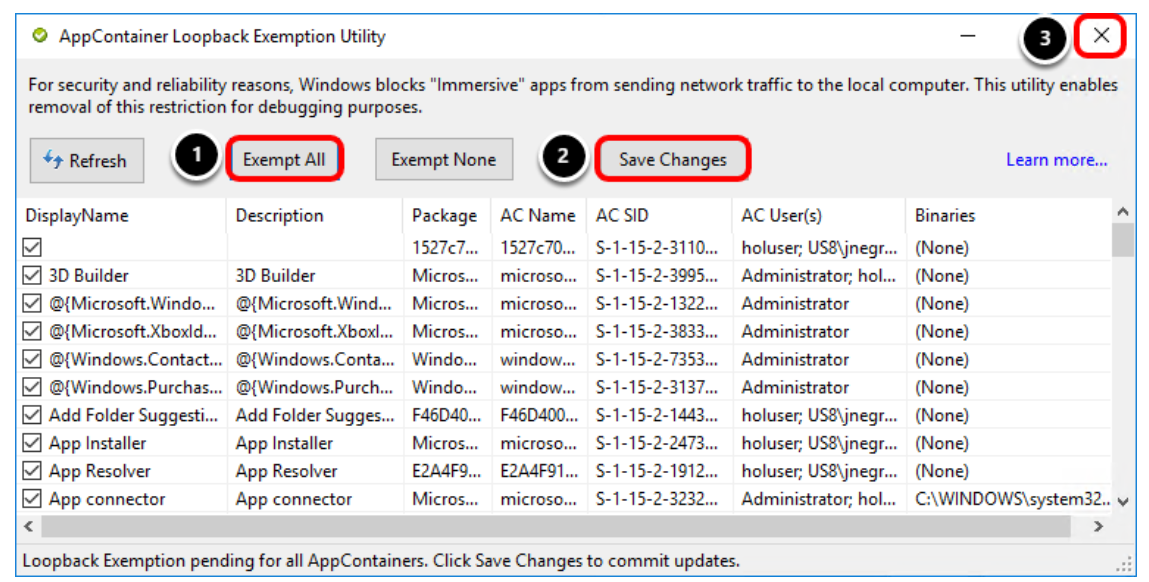This screenshot has width=1149, height=582.
Task: Click the Save Changes button
Action: (672, 158)
